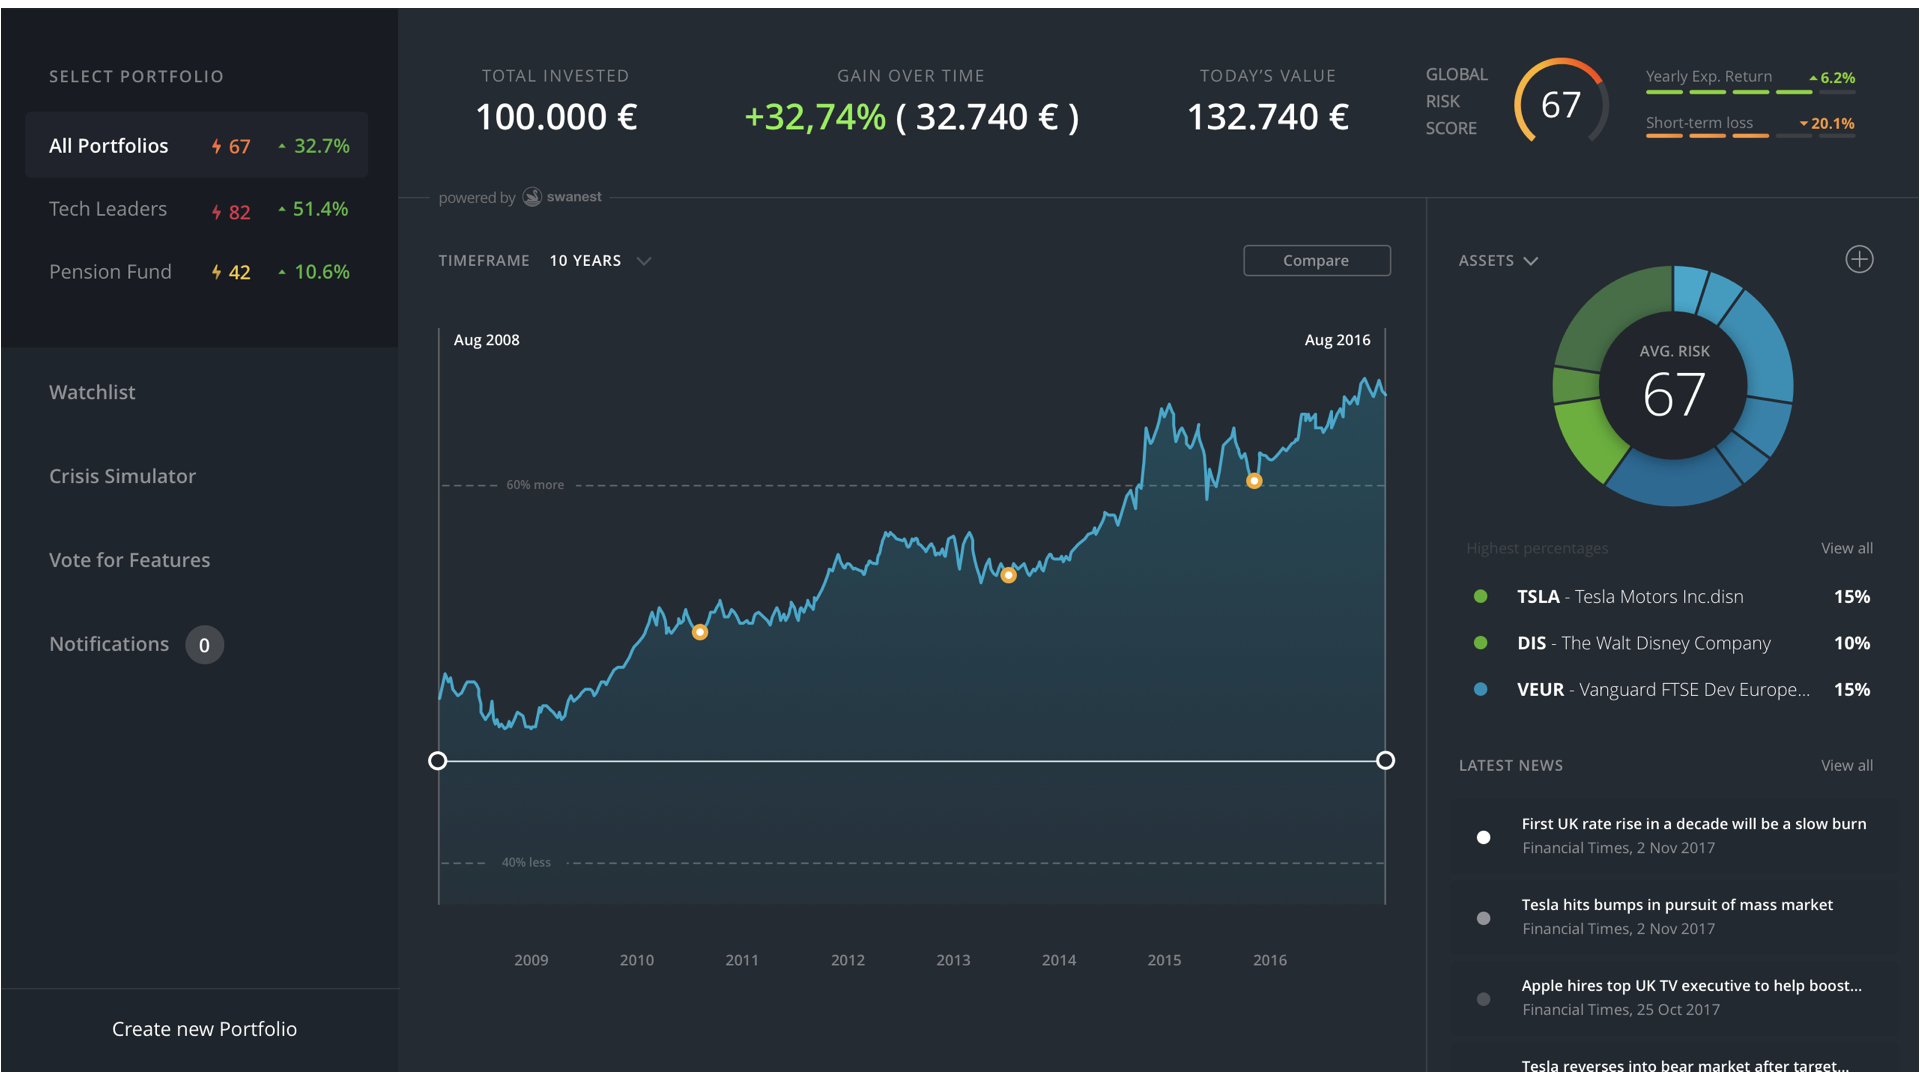This screenshot has width=1920, height=1080.
Task: Switch to the Crisis Simulator
Action: coord(122,476)
